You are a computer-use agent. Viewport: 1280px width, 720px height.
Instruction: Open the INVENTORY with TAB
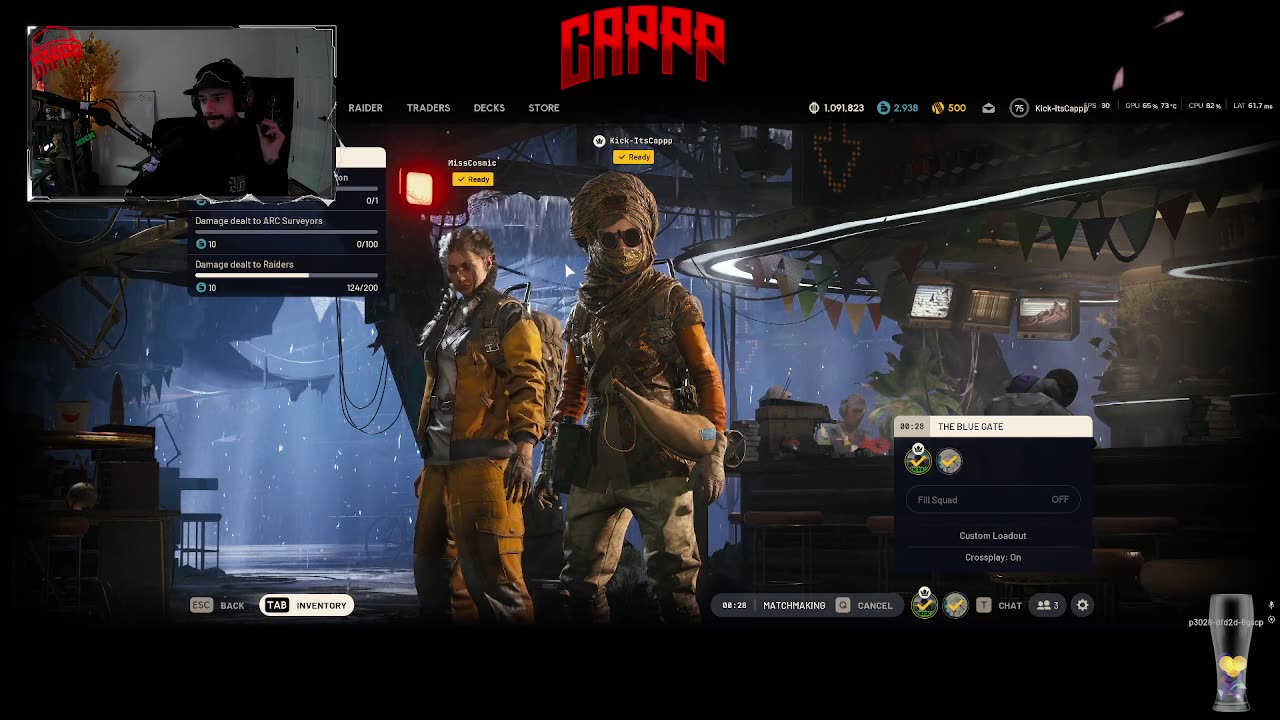coord(306,605)
